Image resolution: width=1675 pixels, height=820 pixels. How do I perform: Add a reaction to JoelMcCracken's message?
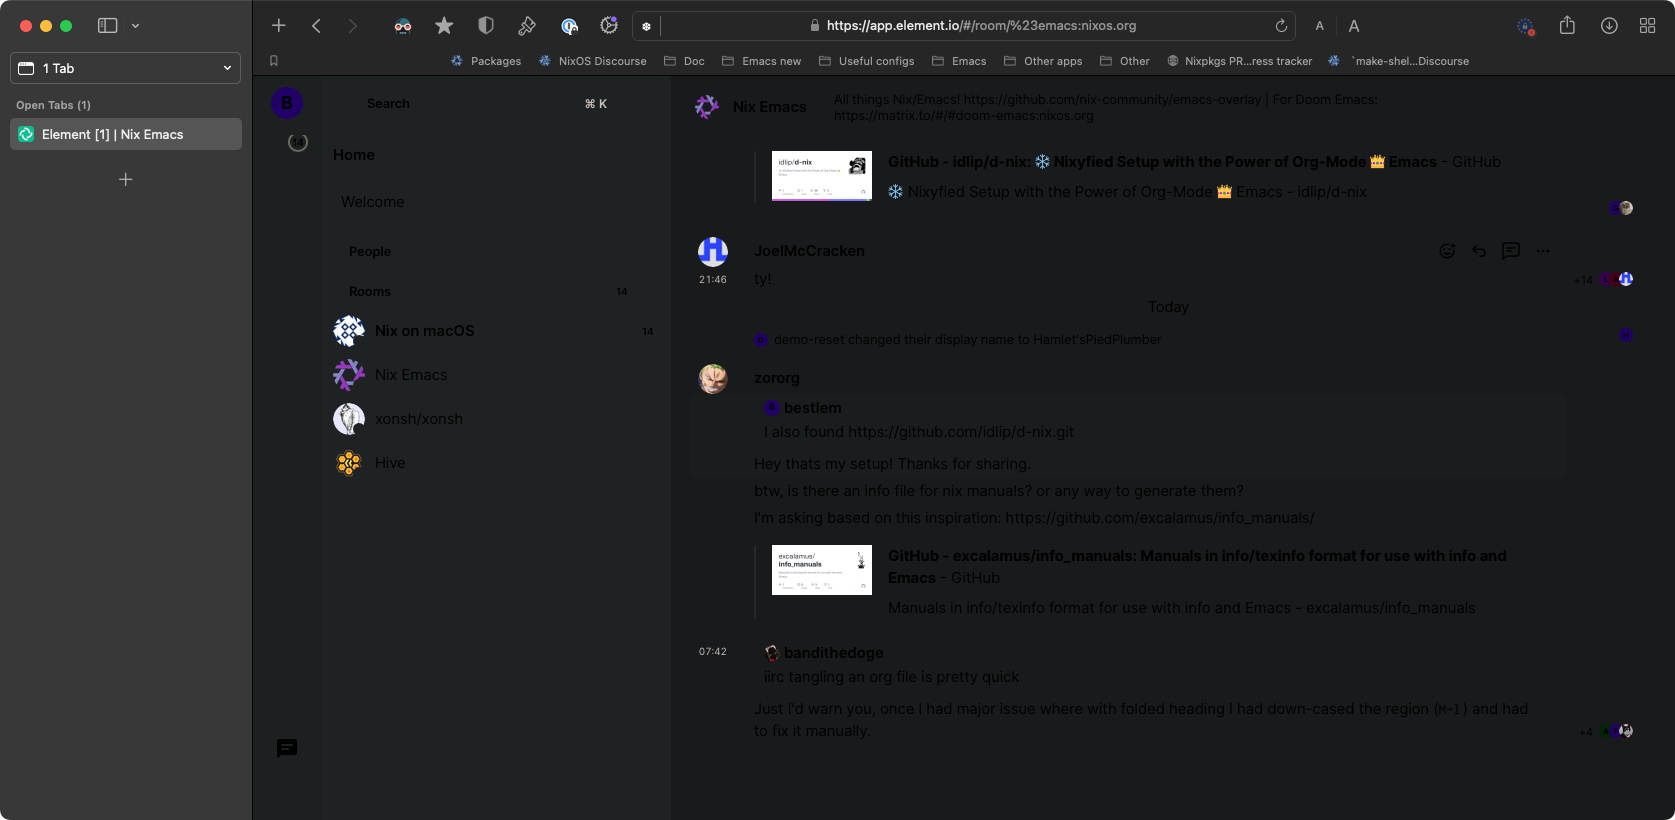coord(1447,251)
